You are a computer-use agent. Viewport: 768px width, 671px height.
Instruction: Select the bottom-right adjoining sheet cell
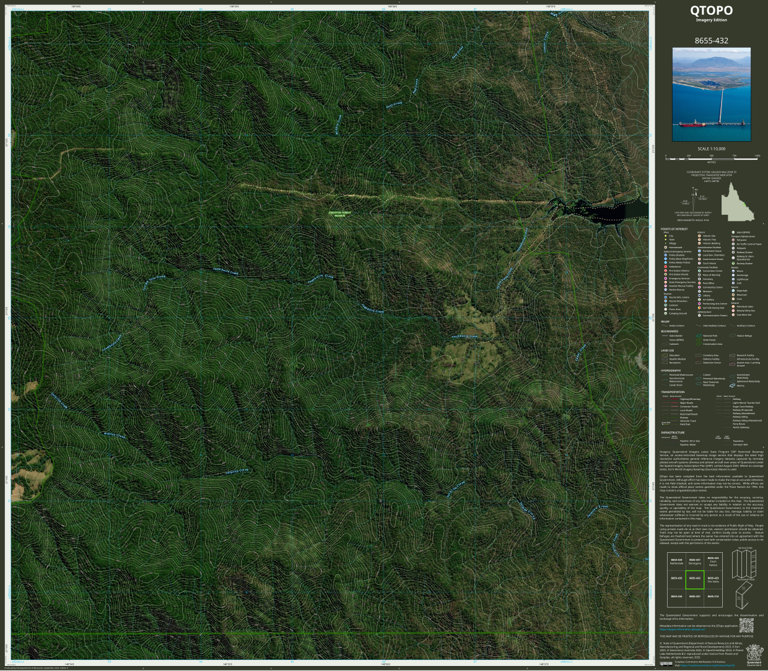(x=713, y=597)
